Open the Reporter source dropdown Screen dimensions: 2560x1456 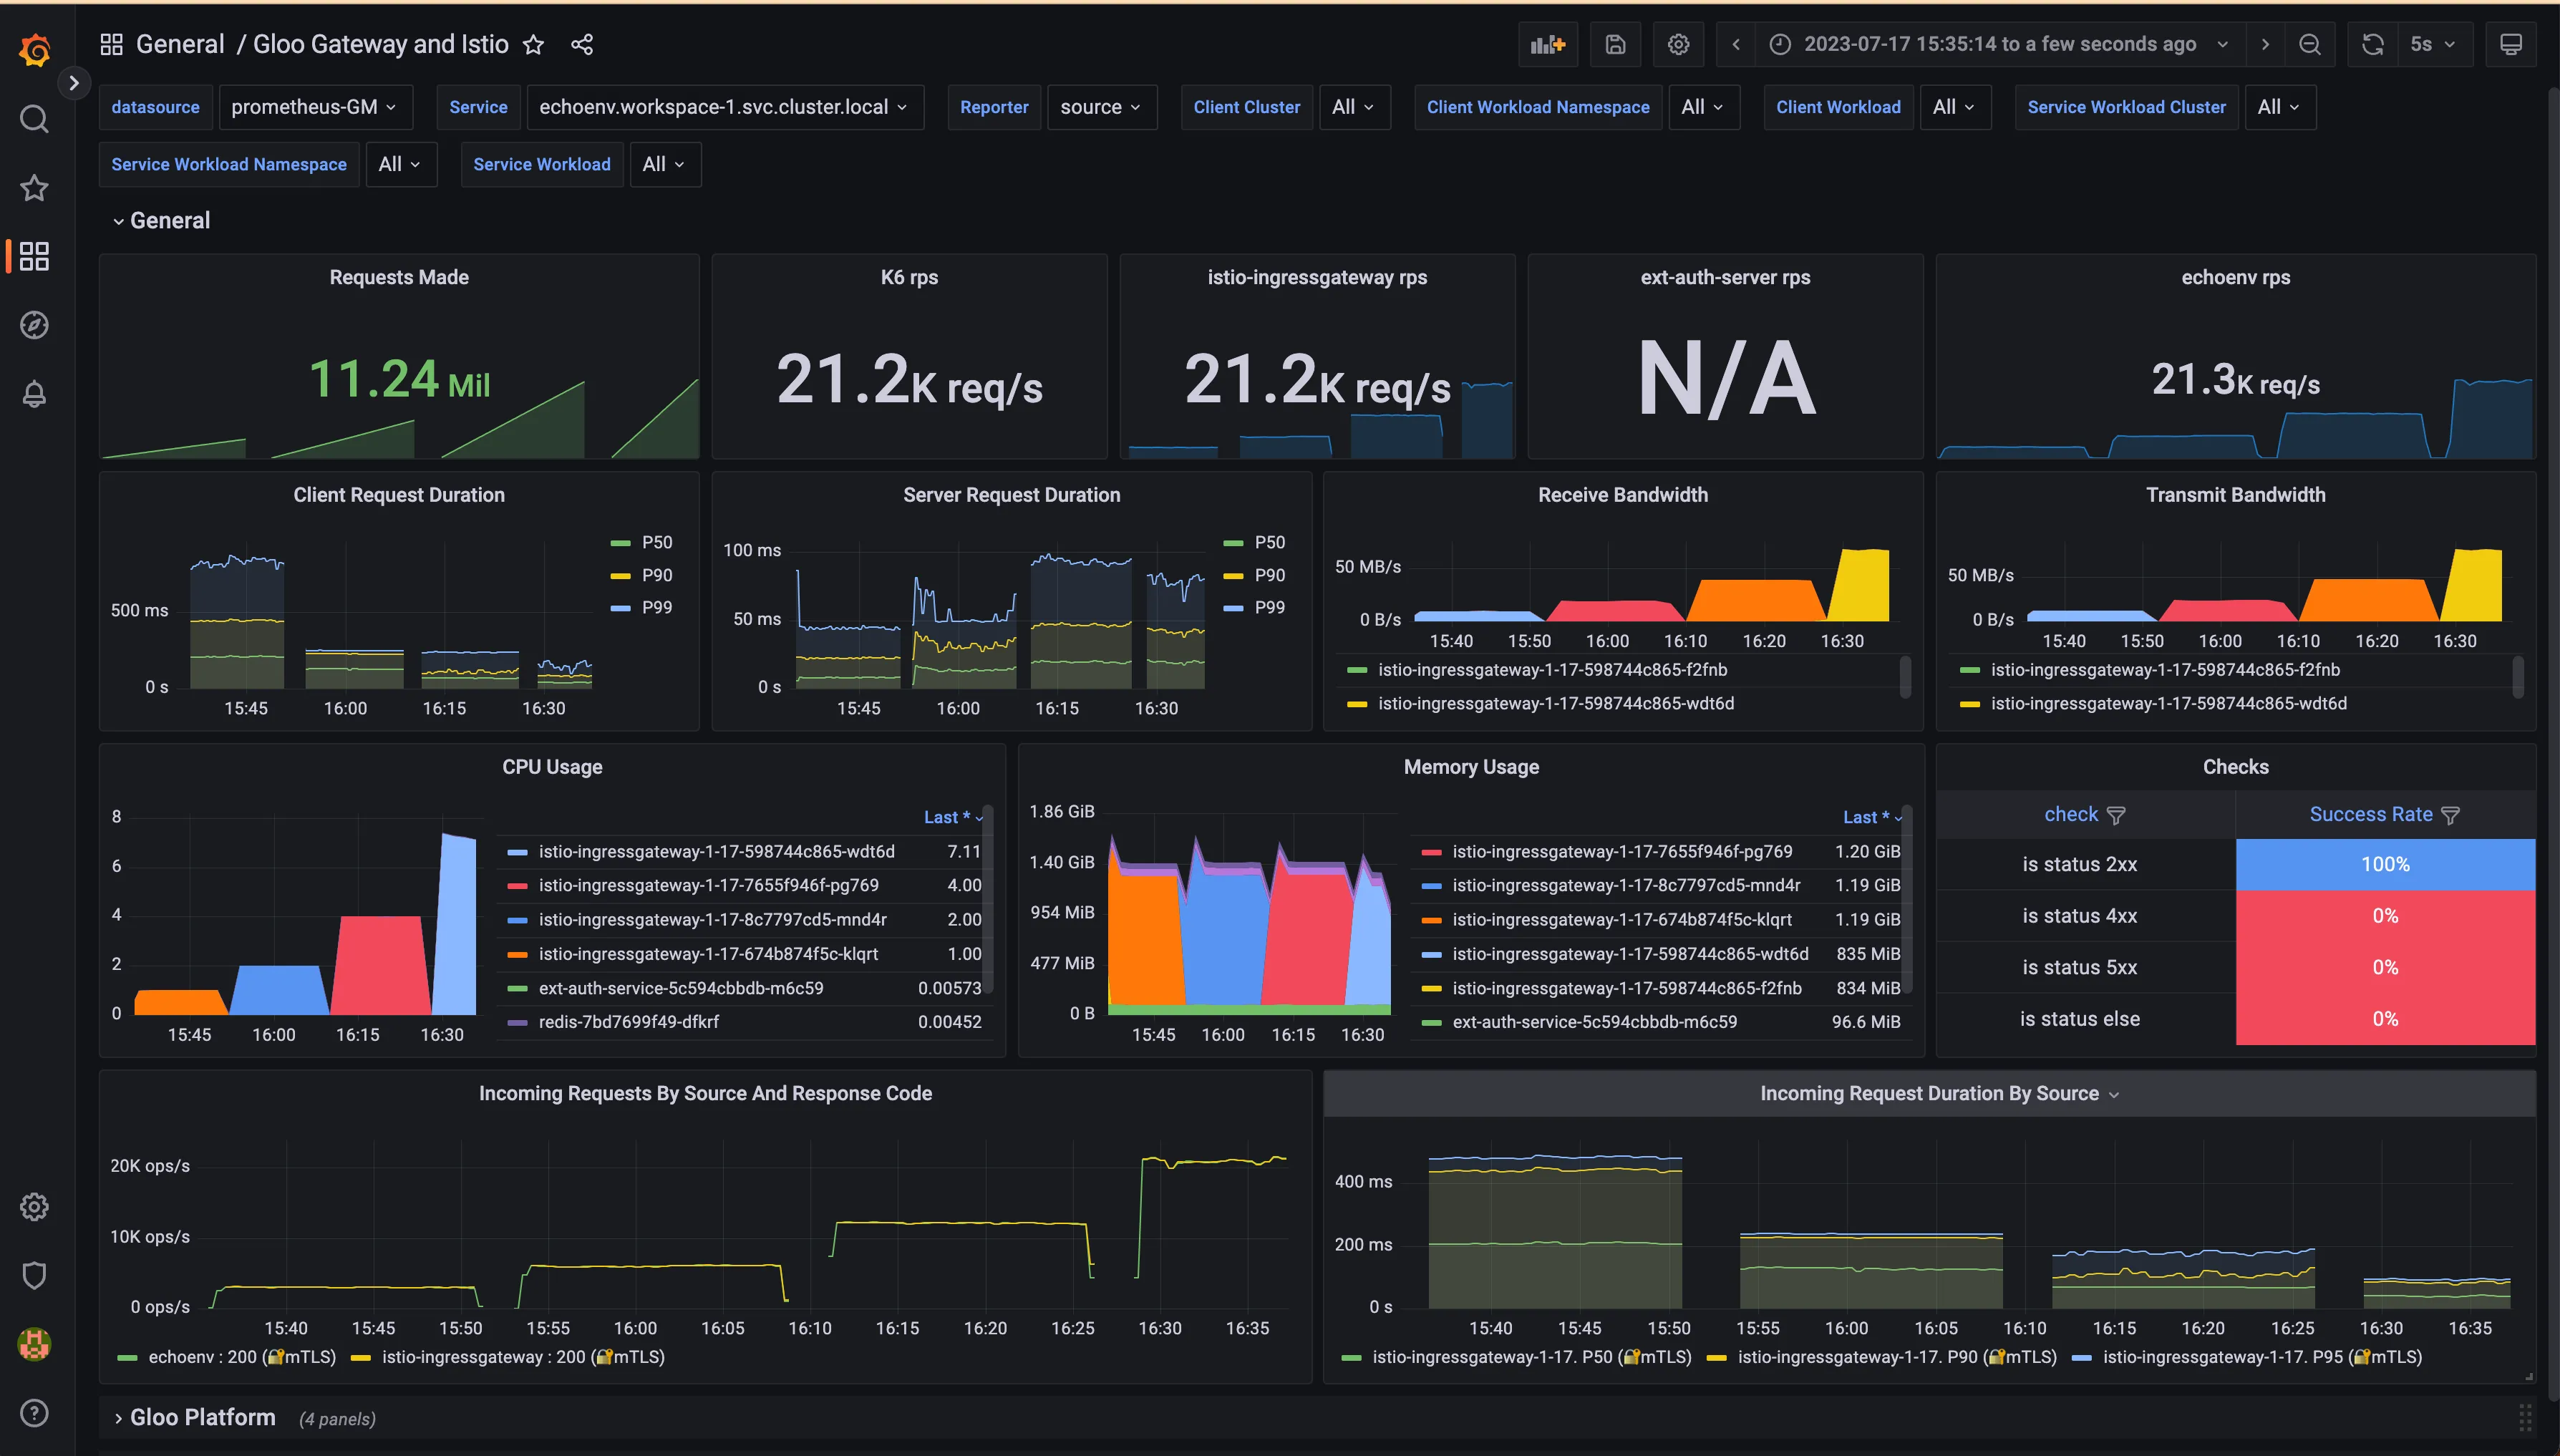click(1101, 107)
